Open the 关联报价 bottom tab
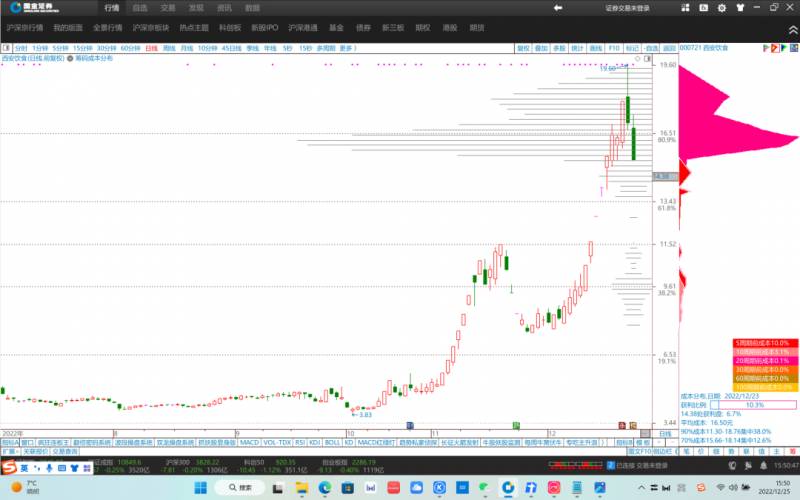The height and width of the screenshot is (500, 800). click(35, 452)
